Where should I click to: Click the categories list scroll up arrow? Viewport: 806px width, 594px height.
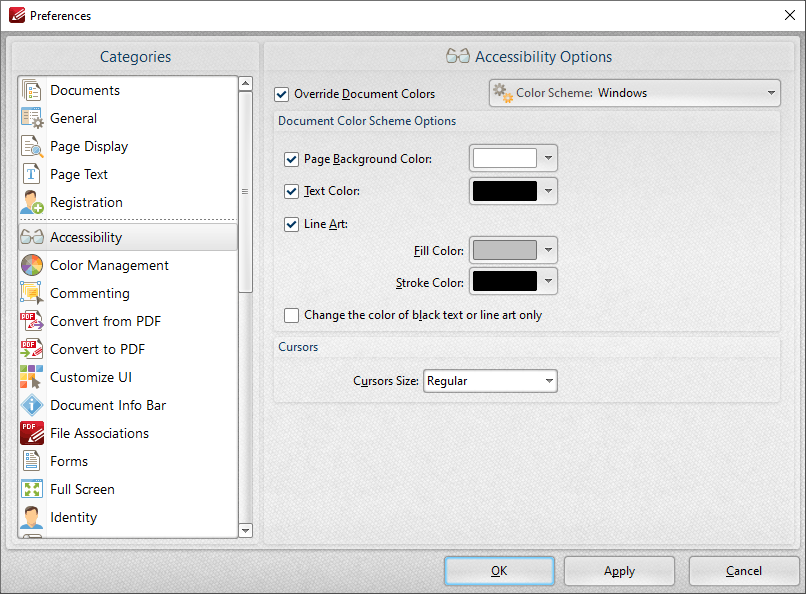(x=246, y=83)
